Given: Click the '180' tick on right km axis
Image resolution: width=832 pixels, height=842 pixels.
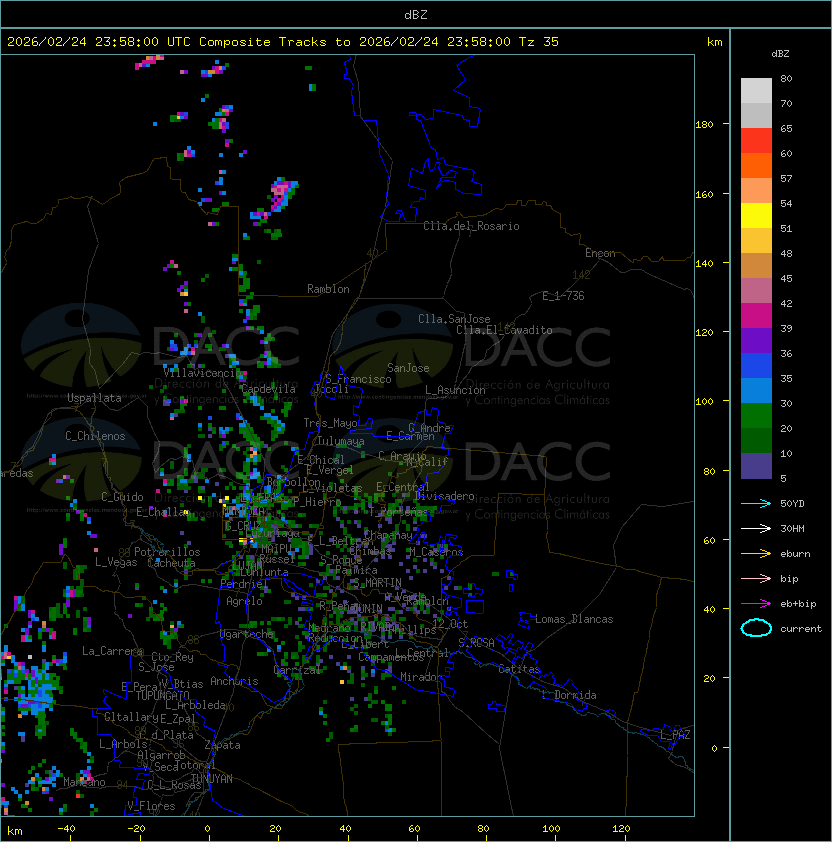Looking at the screenshot, I should tap(704, 125).
